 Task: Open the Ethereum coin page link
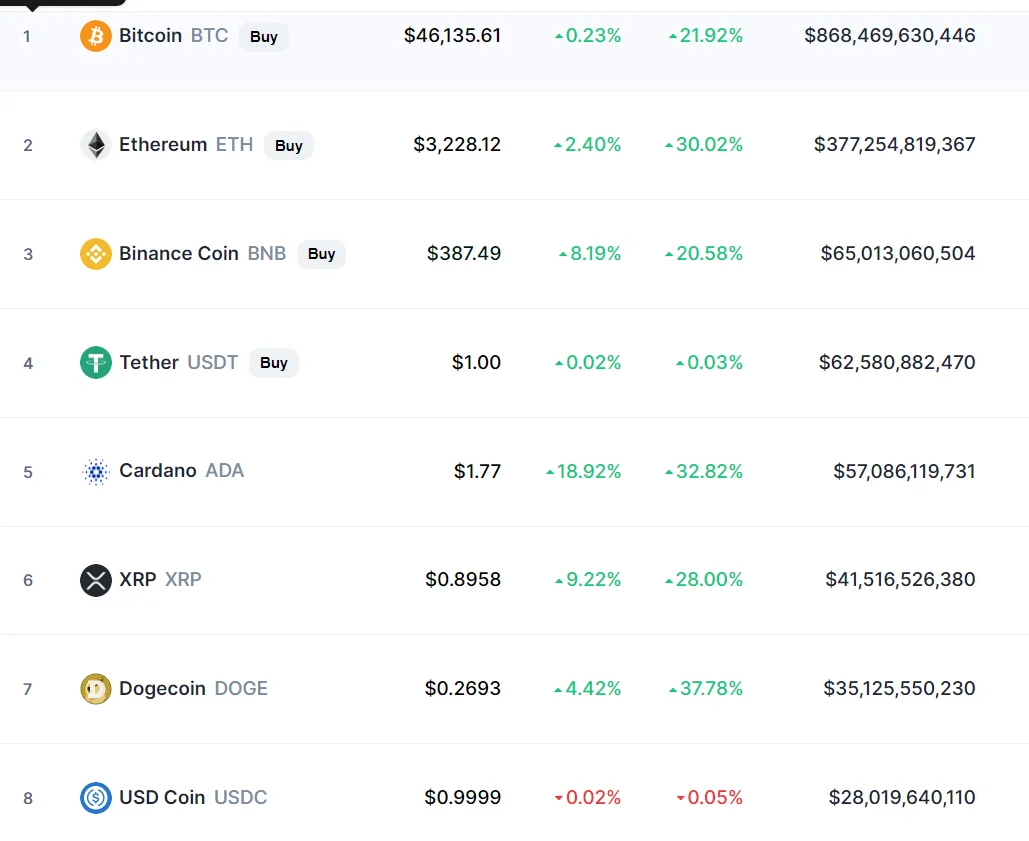(x=163, y=144)
